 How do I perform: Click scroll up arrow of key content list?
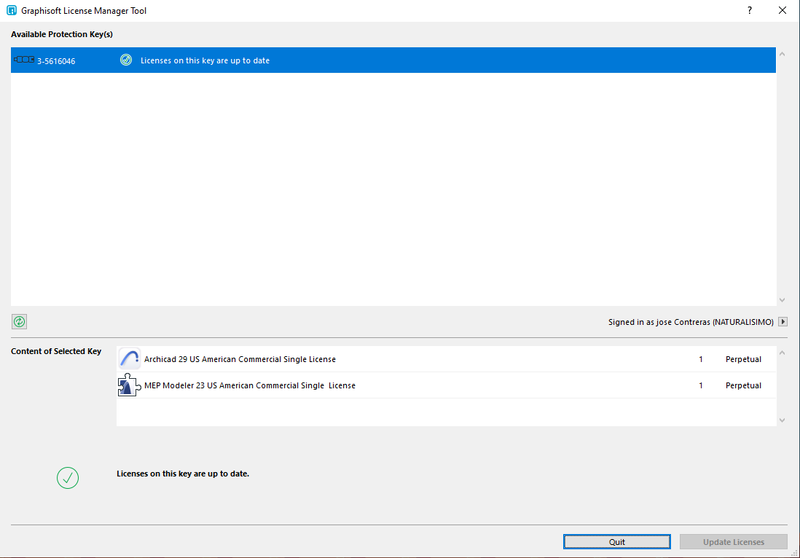tap(782, 353)
